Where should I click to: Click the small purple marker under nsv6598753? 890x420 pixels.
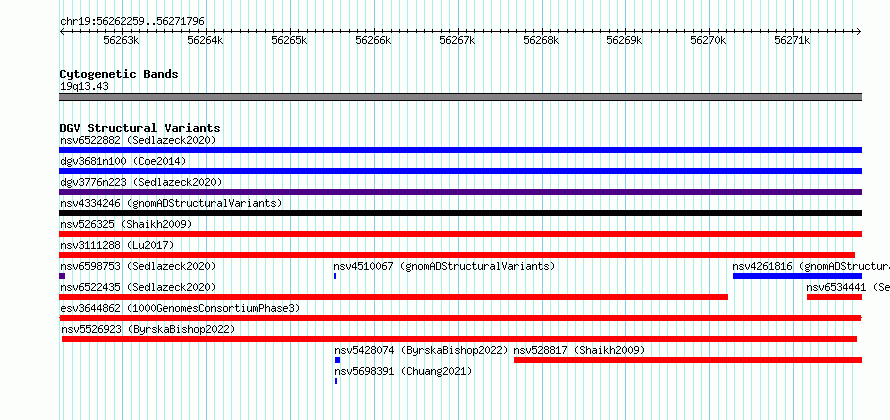(x=62, y=276)
